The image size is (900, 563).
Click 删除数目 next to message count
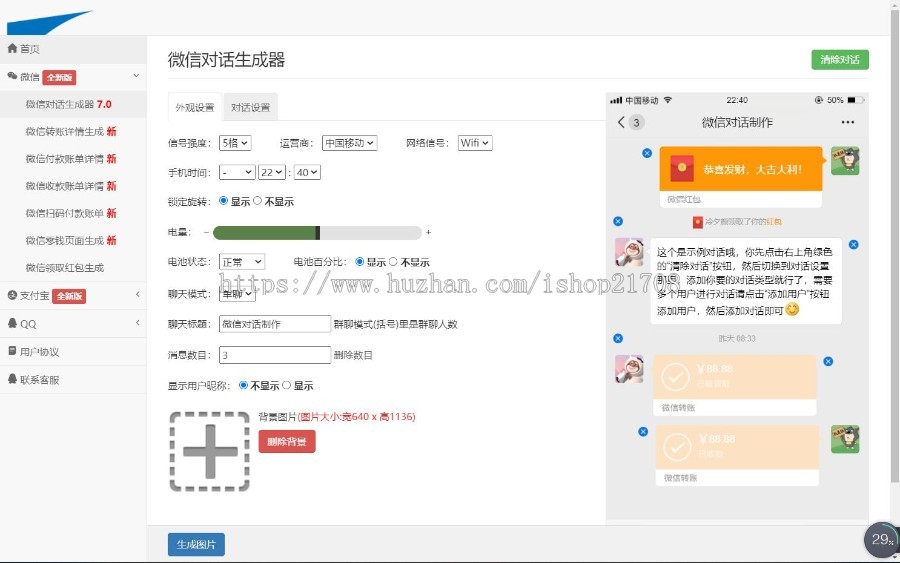[x=353, y=355]
